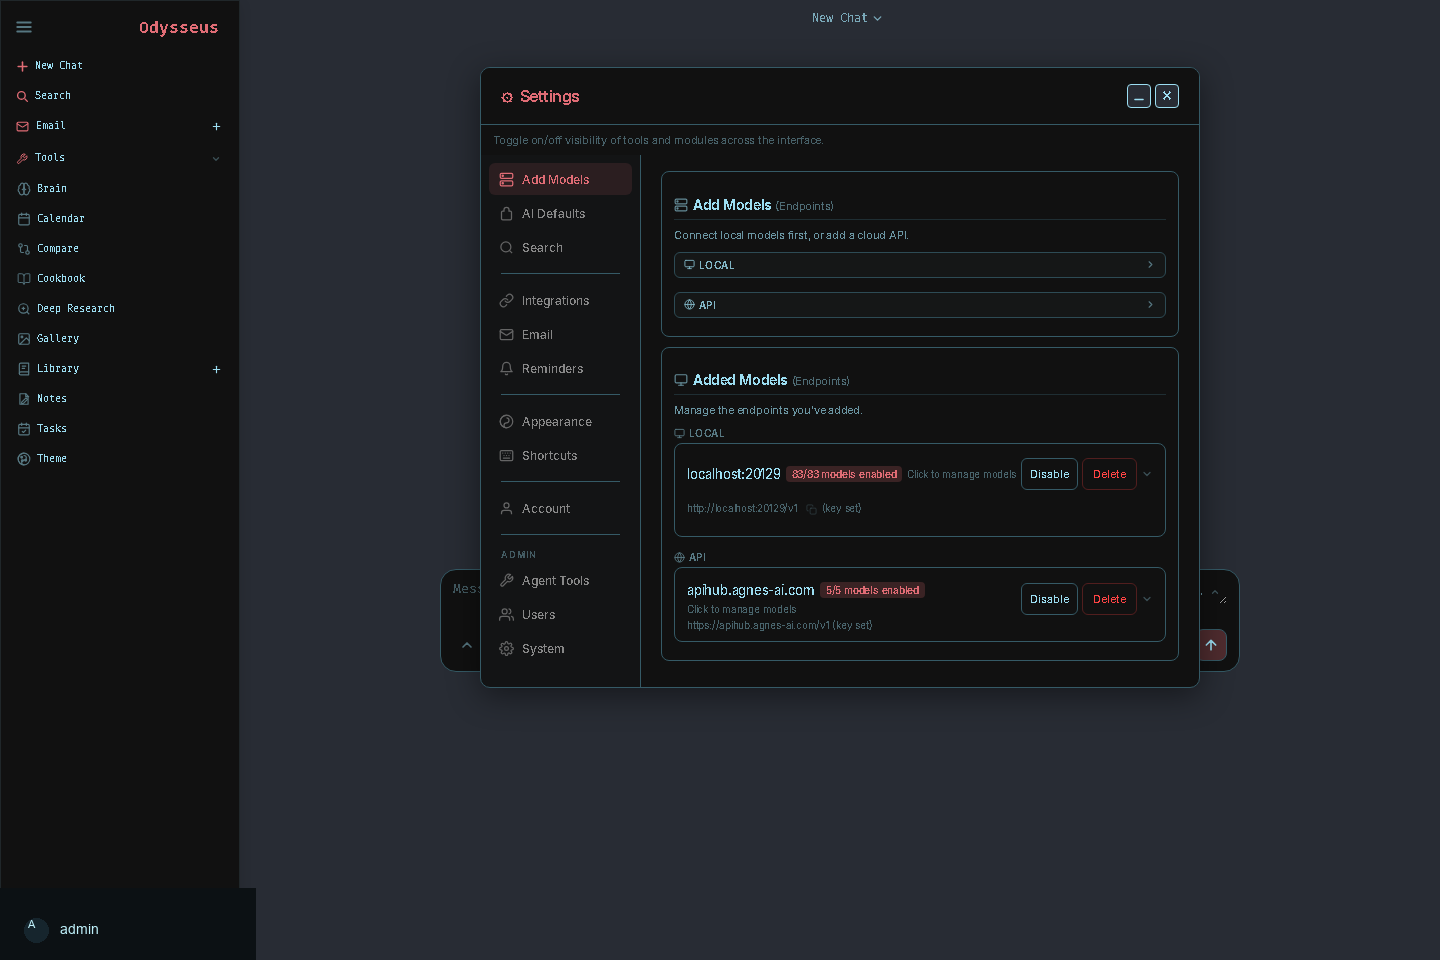Expand apihub.agnes-ai.com endpoint details chevron

[1147, 599]
